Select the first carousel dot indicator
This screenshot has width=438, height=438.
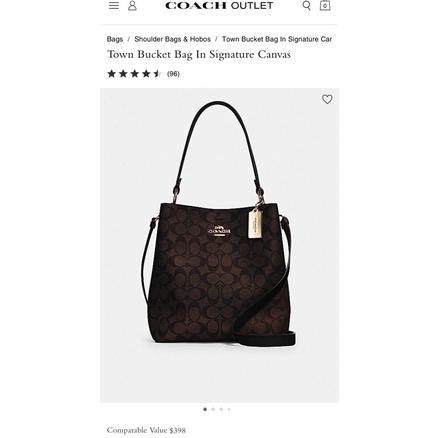pyautogui.click(x=205, y=409)
